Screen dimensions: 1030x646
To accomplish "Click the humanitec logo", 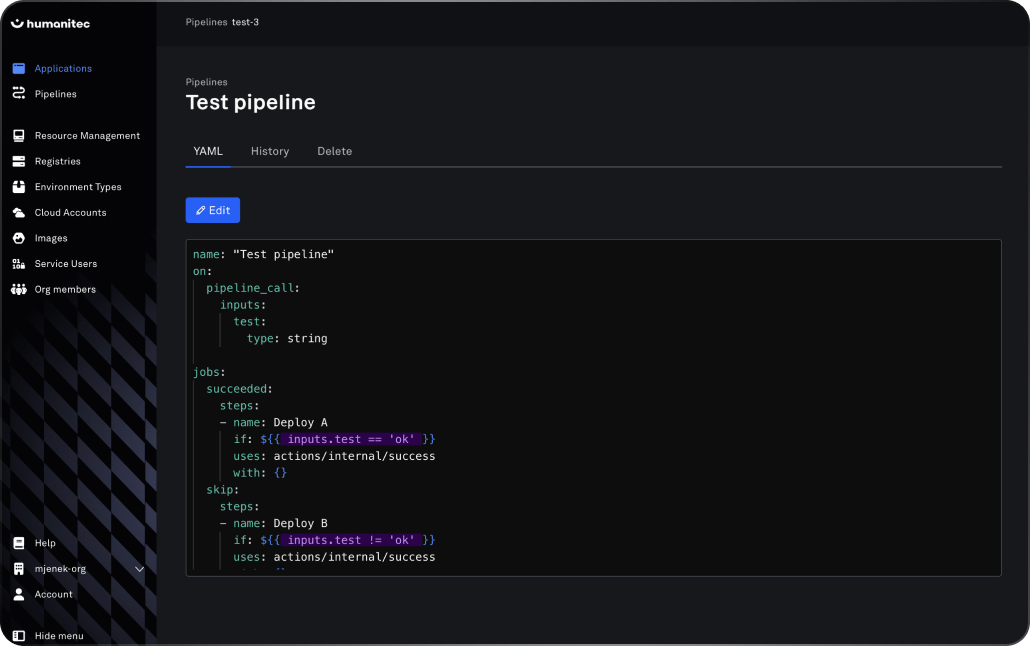I will pos(51,23).
